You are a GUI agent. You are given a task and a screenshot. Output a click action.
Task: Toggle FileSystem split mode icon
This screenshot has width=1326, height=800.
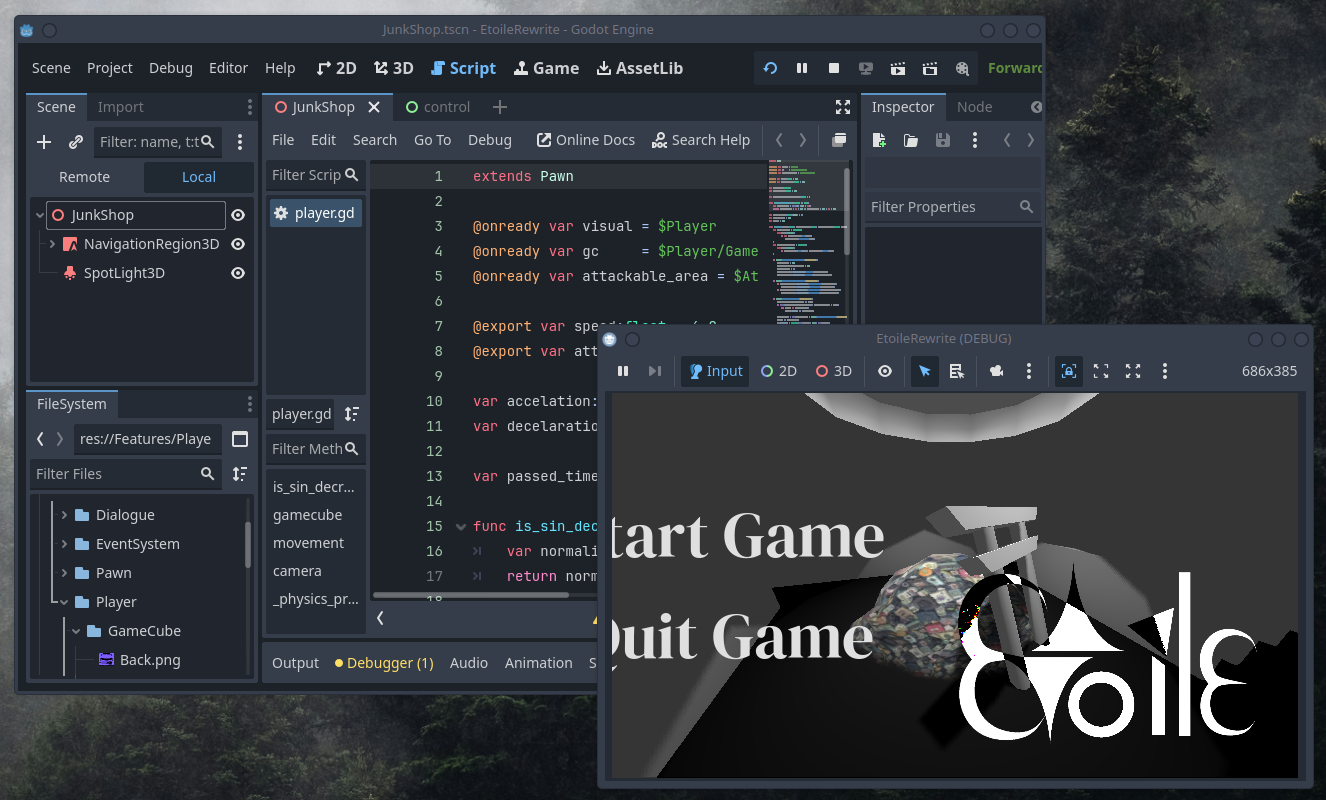pyautogui.click(x=240, y=439)
